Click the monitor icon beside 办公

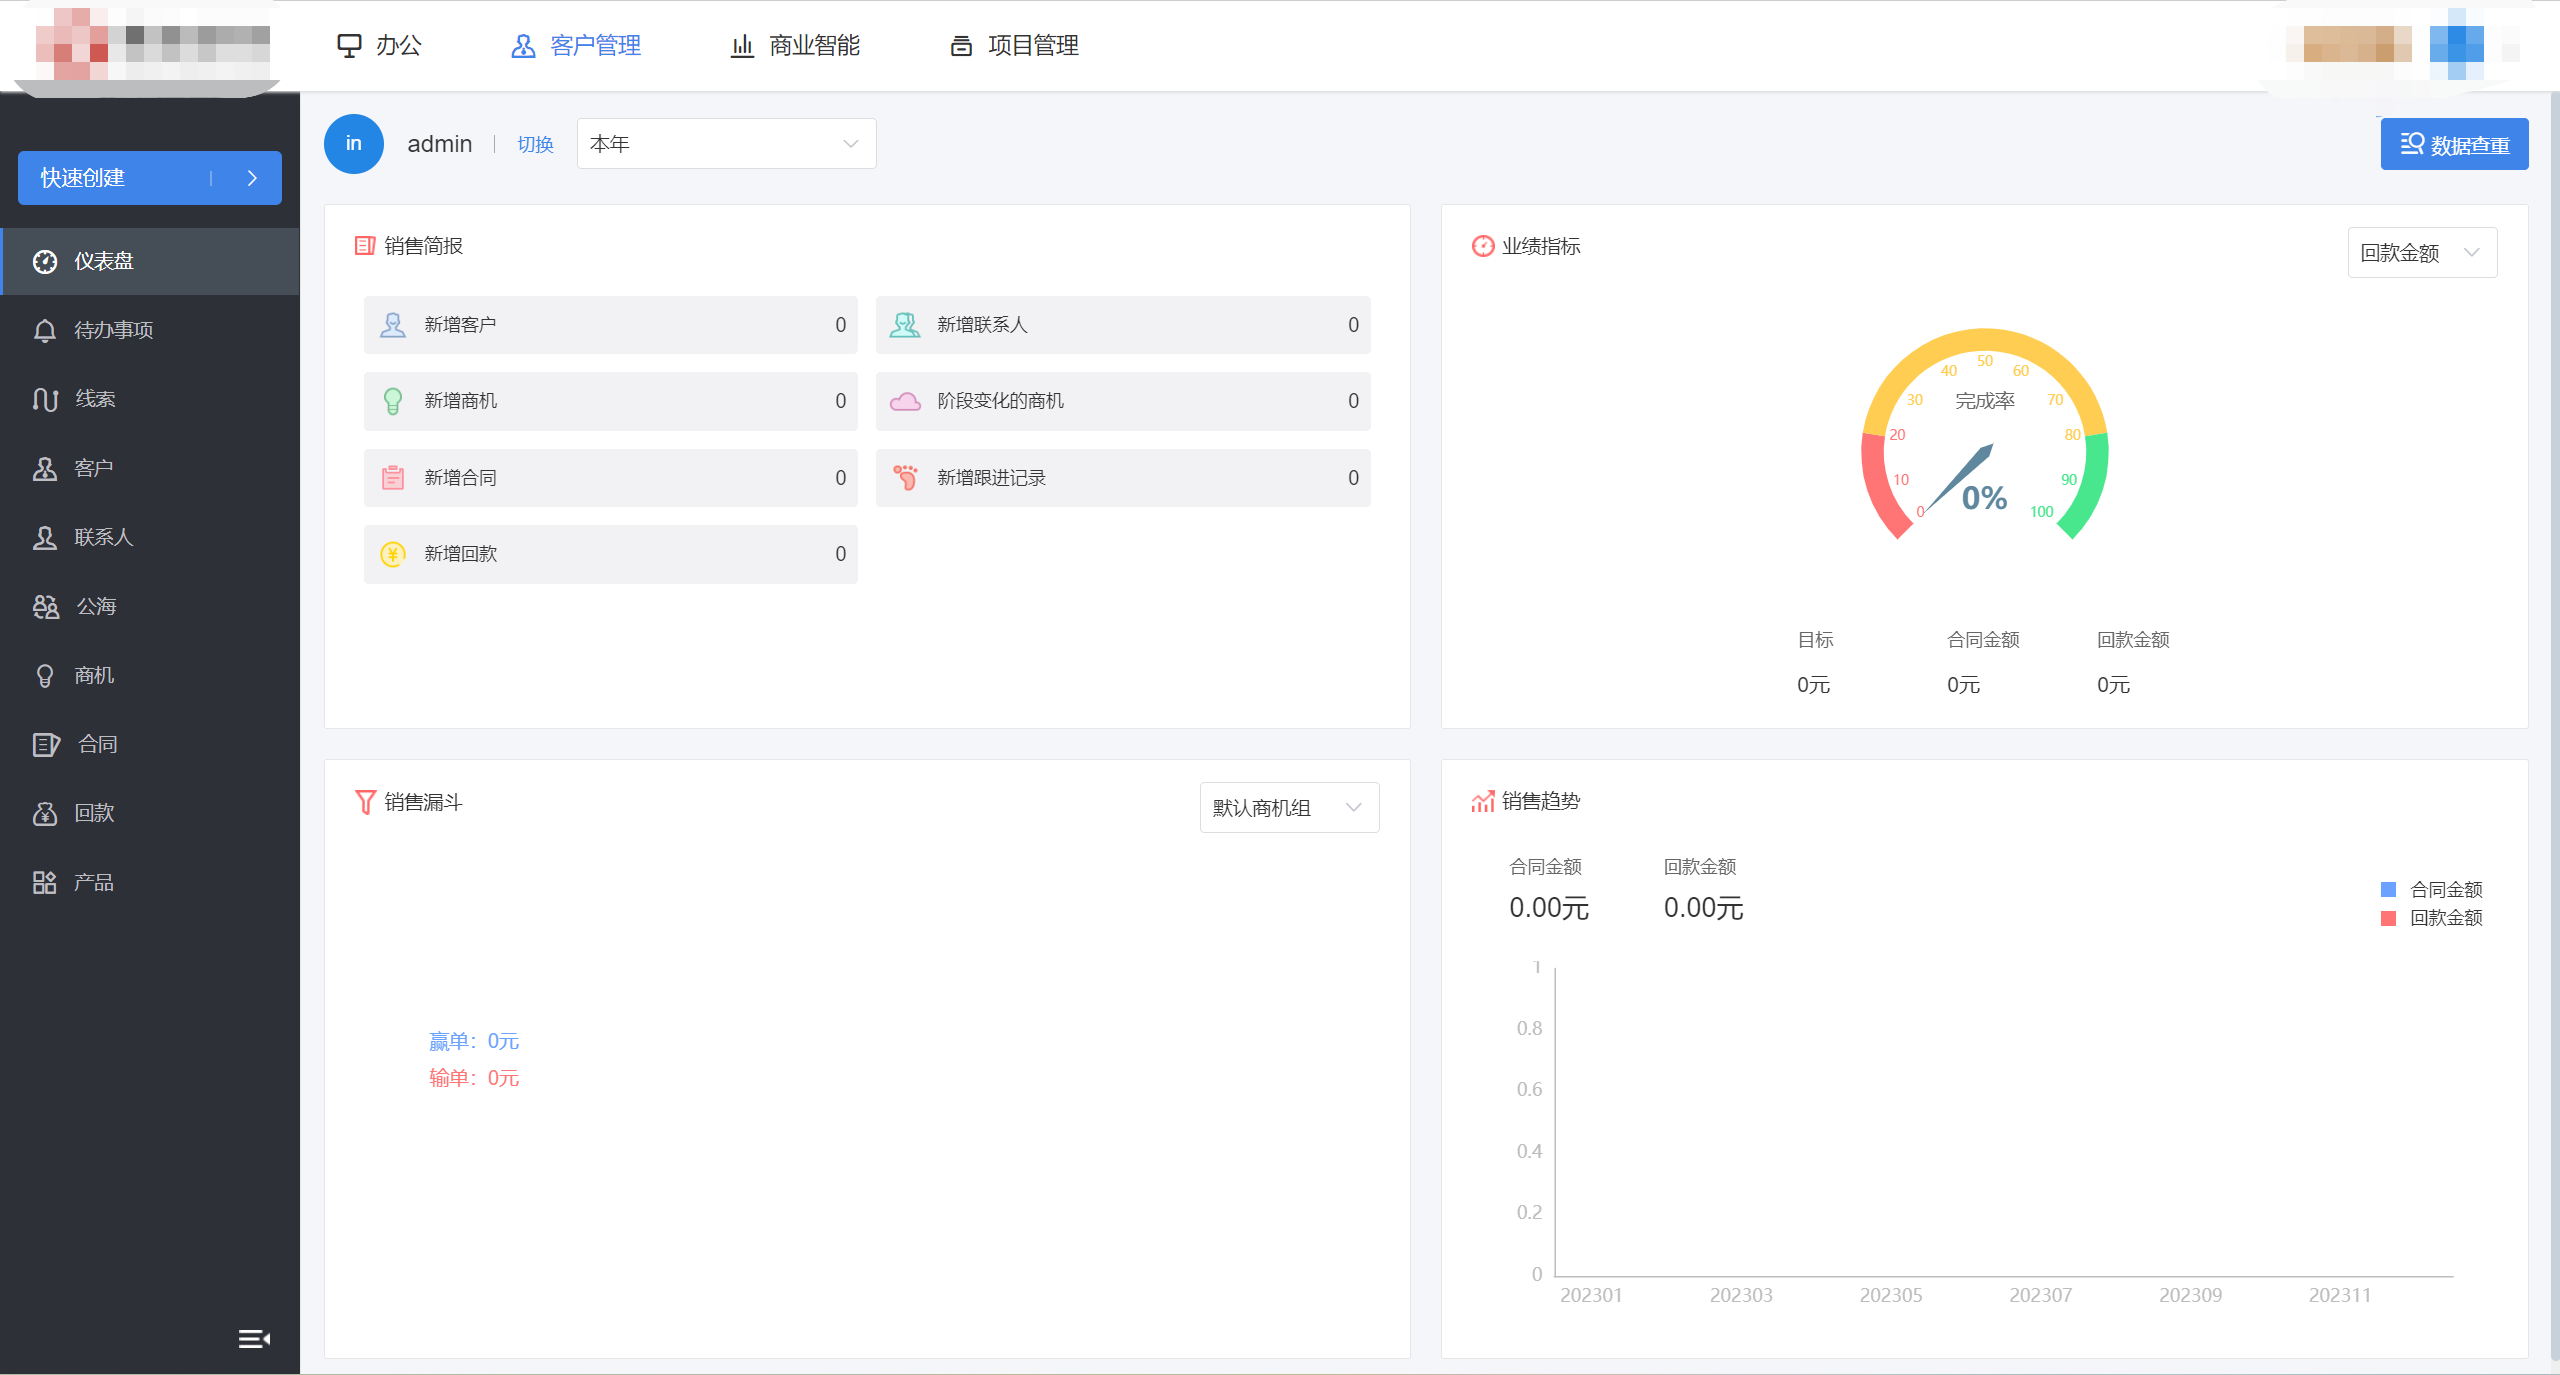(x=349, y=45)
